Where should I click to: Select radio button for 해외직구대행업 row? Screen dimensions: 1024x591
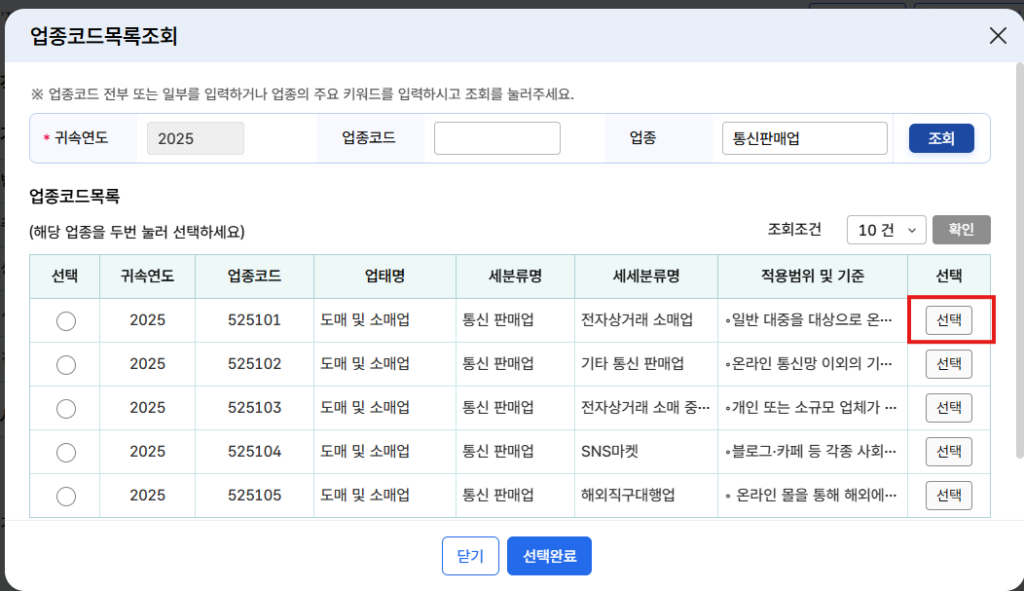pyautogui.click(x=66, y=495)
